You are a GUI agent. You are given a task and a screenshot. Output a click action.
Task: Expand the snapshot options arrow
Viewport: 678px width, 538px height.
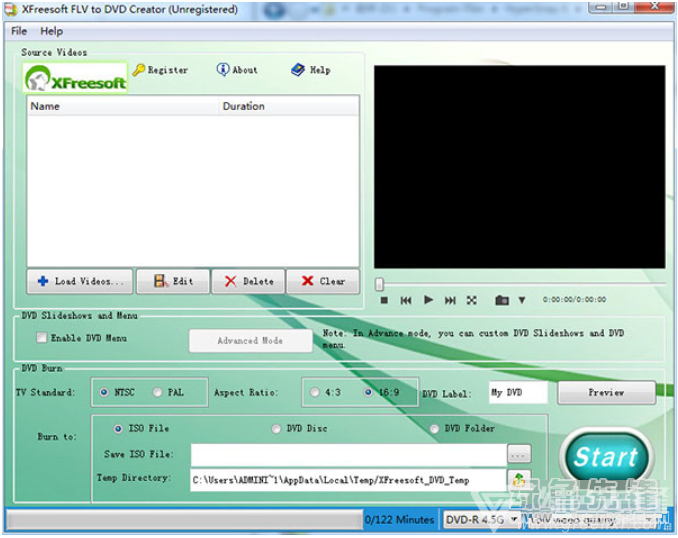coord(522,300)
